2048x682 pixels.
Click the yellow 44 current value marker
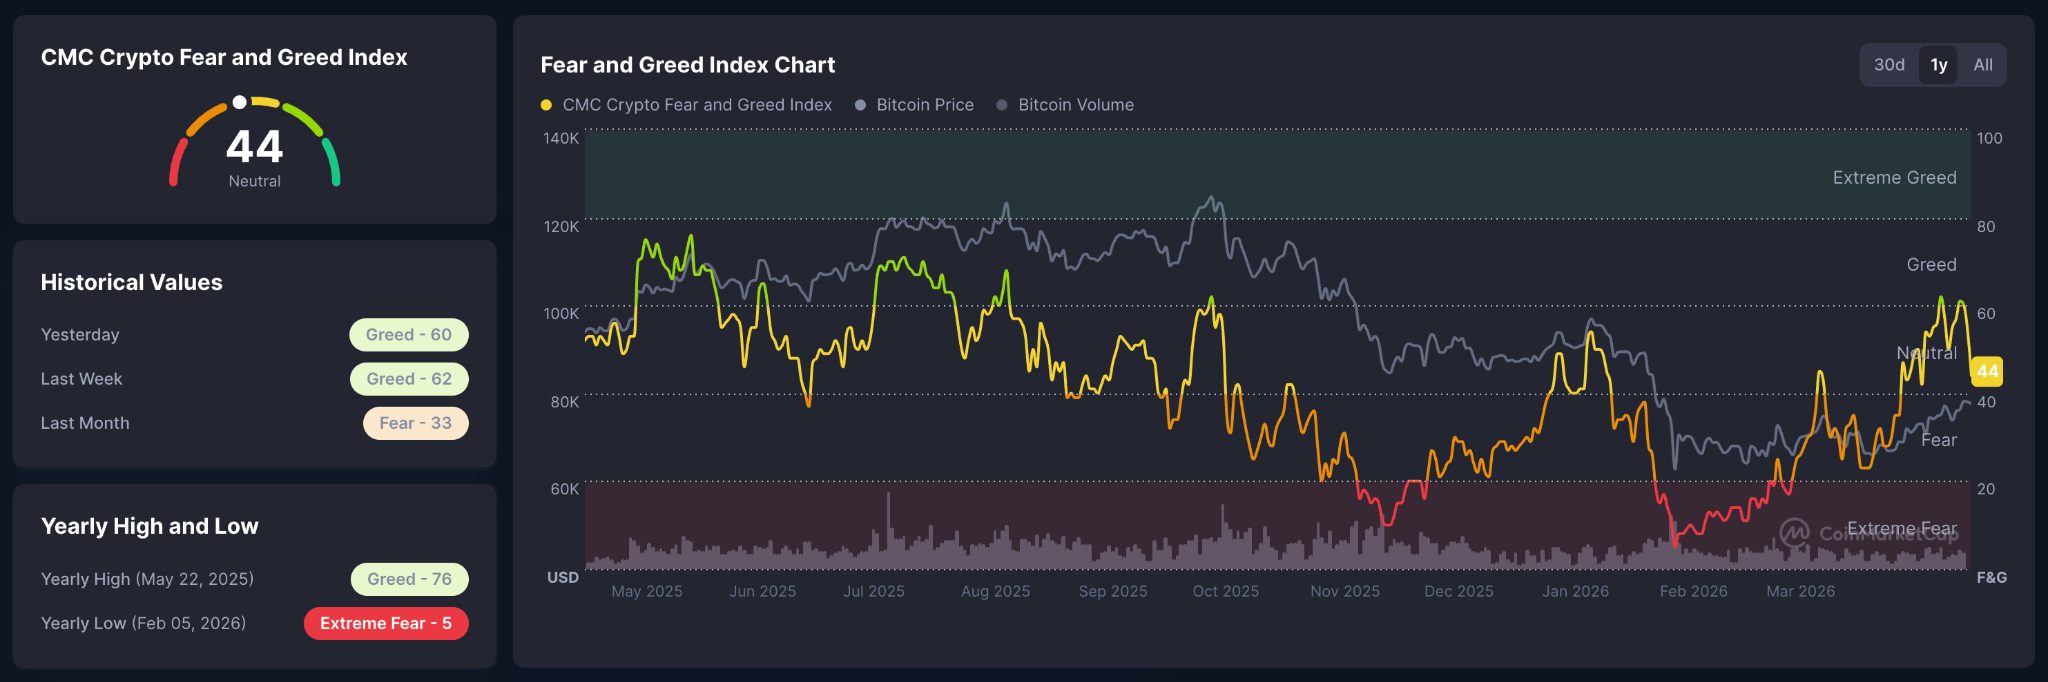[1987, 371]
